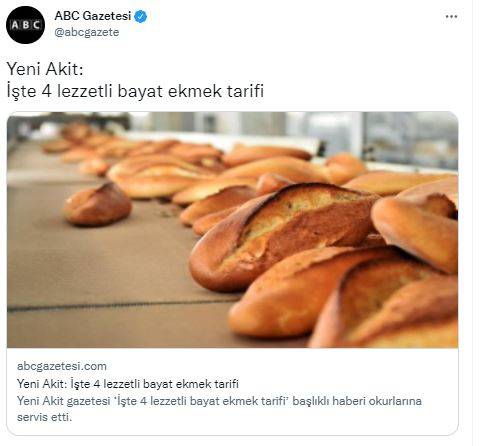This screenshot has height=446, width=482.
Task: Click the blue verified badge
Action: [141, 16]
